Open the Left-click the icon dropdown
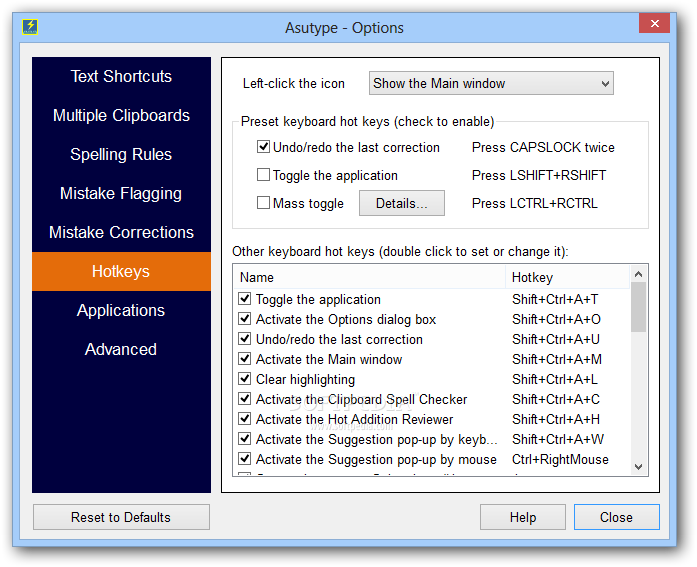 pyautogui.click(x=491, y=83)
